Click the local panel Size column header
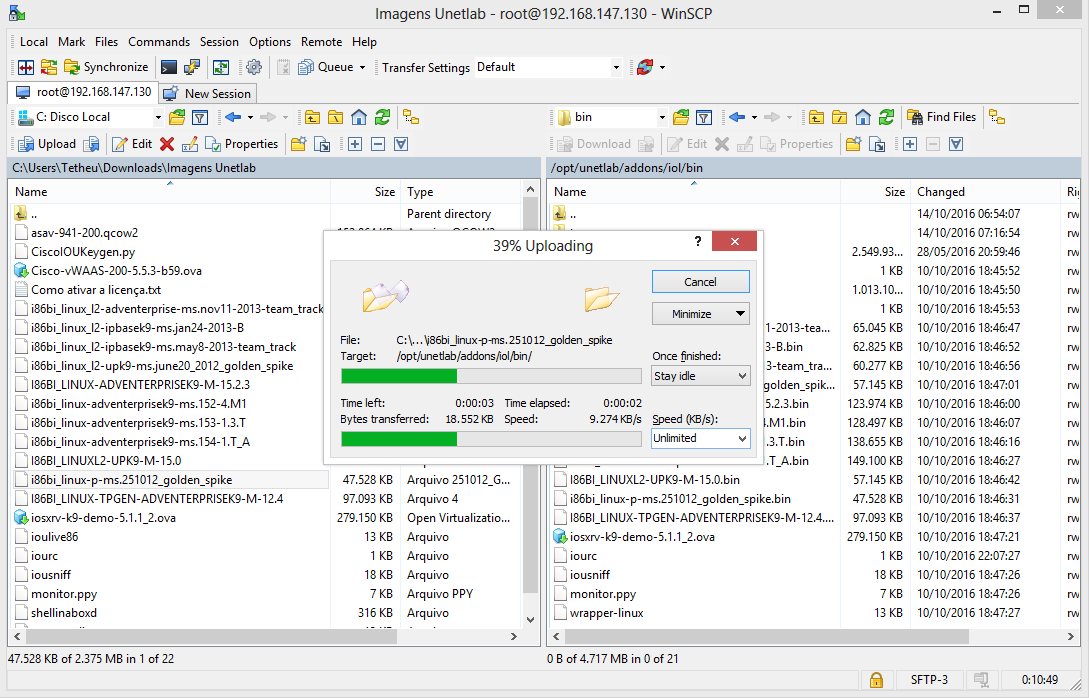This screenshot has height=698, width=1089. click(x=365, y=192)
